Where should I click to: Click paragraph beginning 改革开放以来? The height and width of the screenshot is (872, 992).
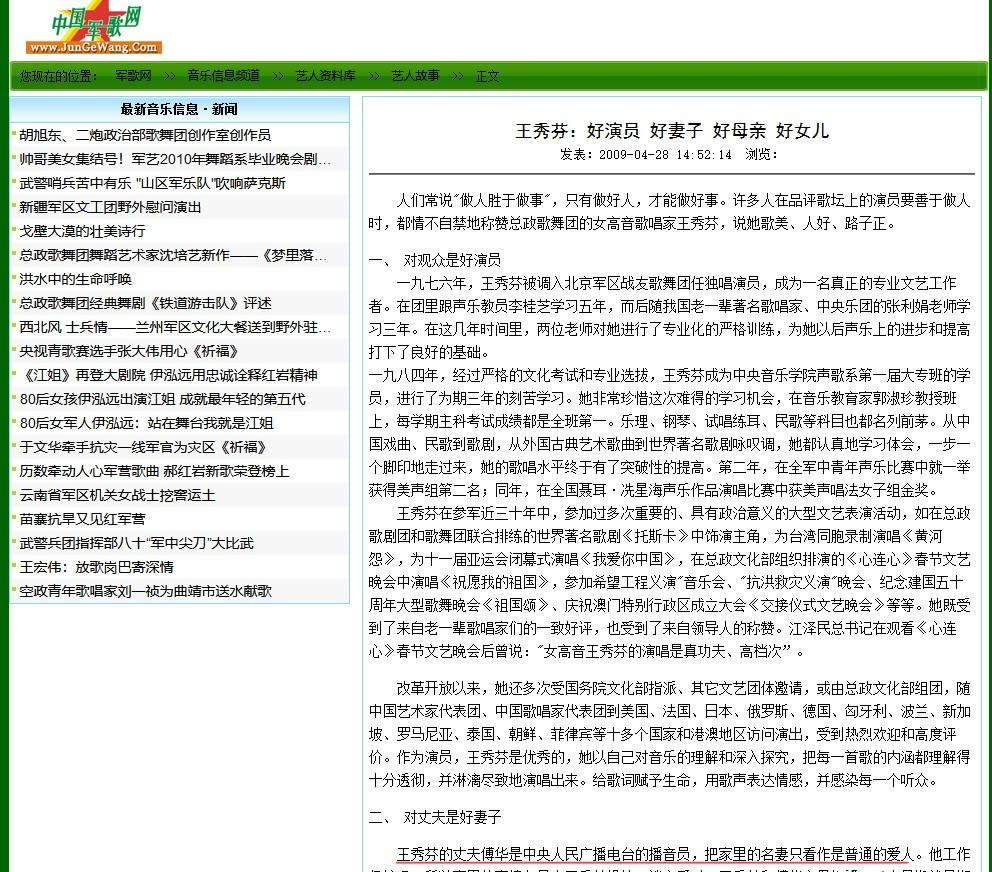click(x=669, y=734)
